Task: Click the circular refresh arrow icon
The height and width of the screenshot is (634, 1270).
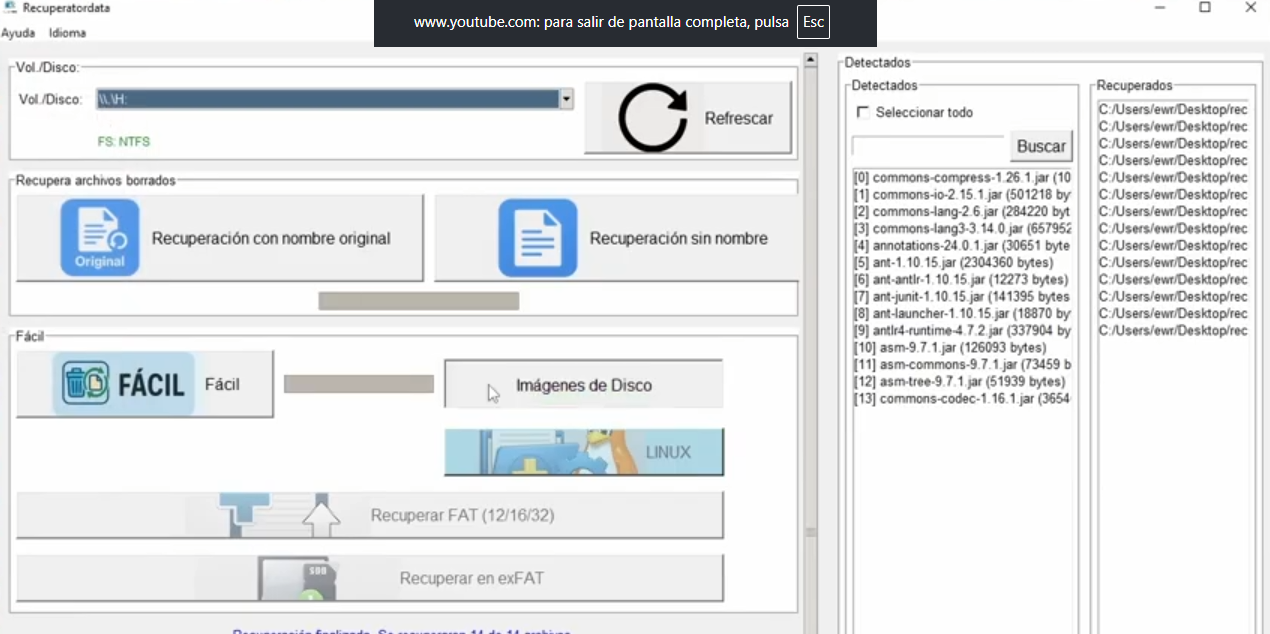Action: click(652, 118)
